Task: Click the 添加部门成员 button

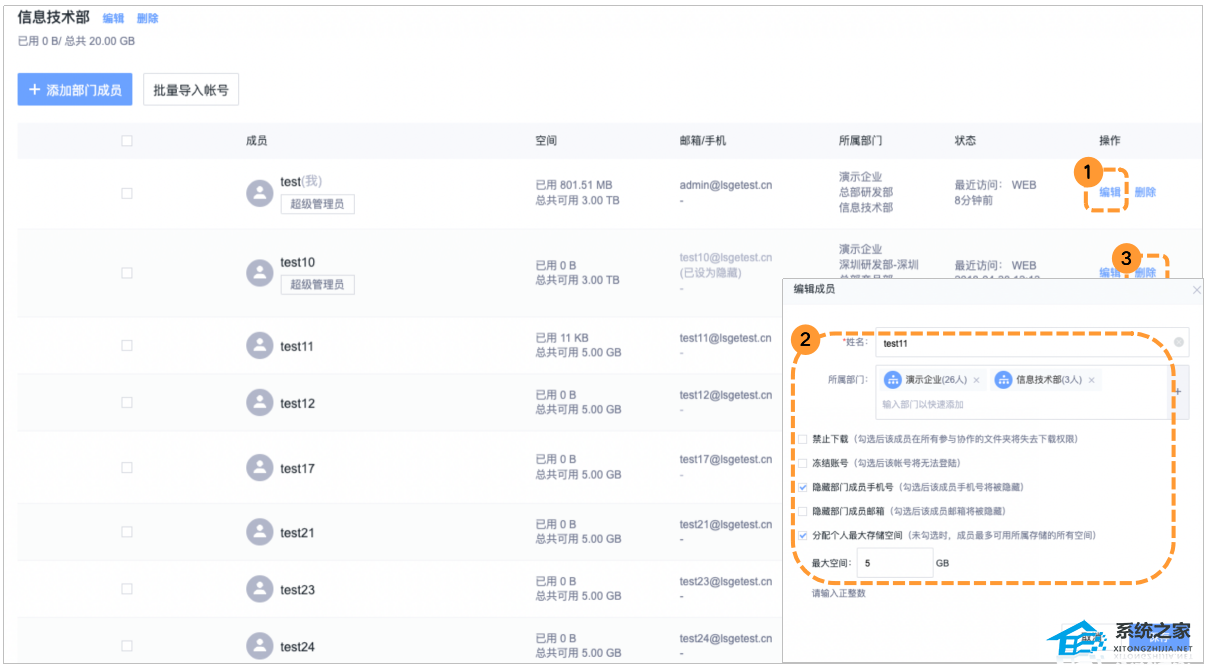Action: pyautogui.click(x=75, y=90)
